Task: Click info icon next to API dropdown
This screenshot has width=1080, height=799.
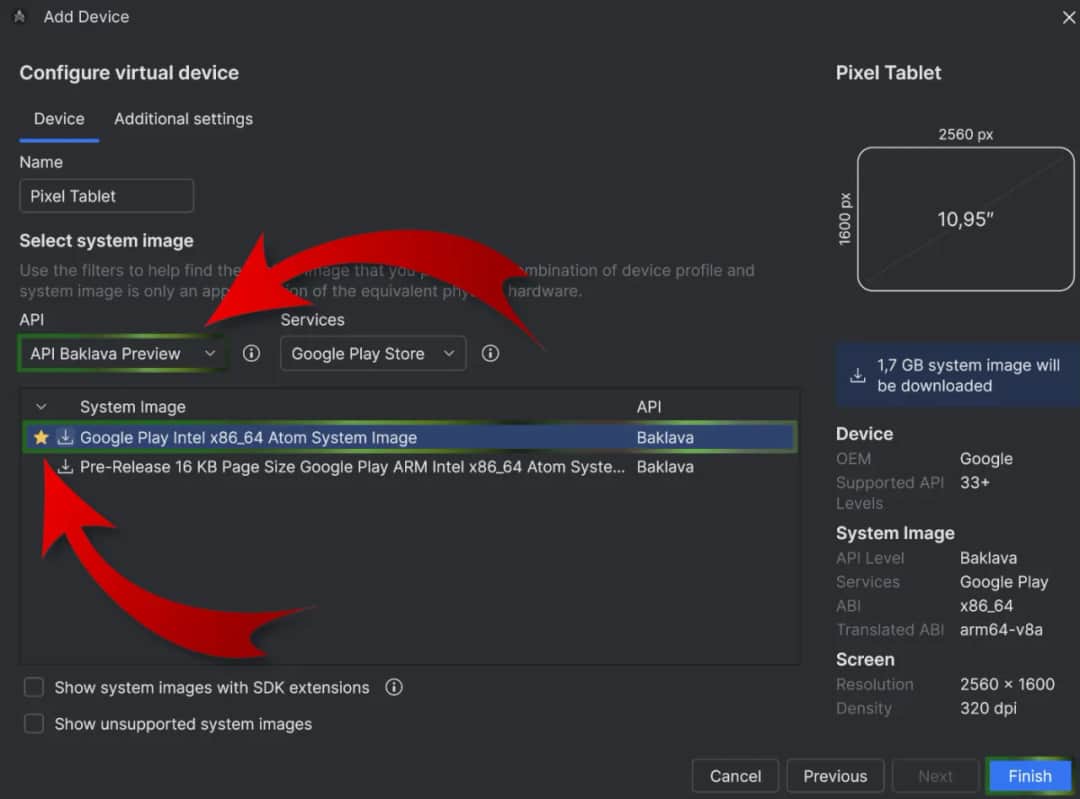Action: 252,354
